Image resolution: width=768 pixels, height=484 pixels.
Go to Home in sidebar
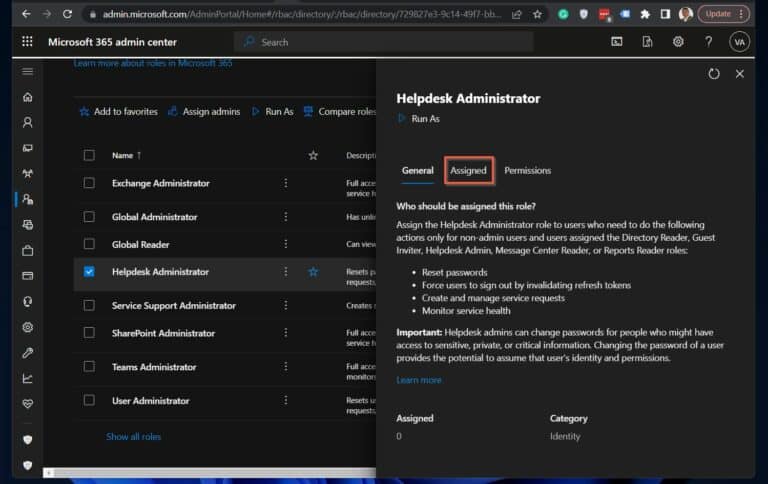pos(28,97)
